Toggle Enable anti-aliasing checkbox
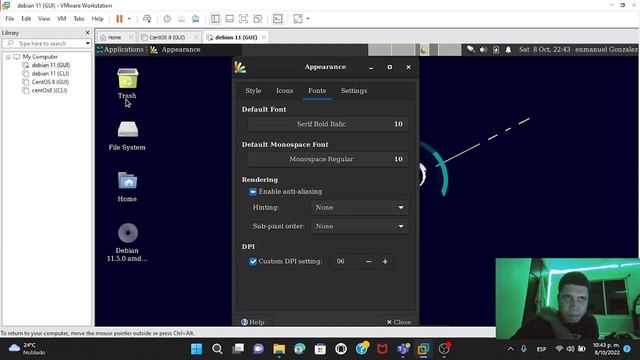 click(253, 191)
